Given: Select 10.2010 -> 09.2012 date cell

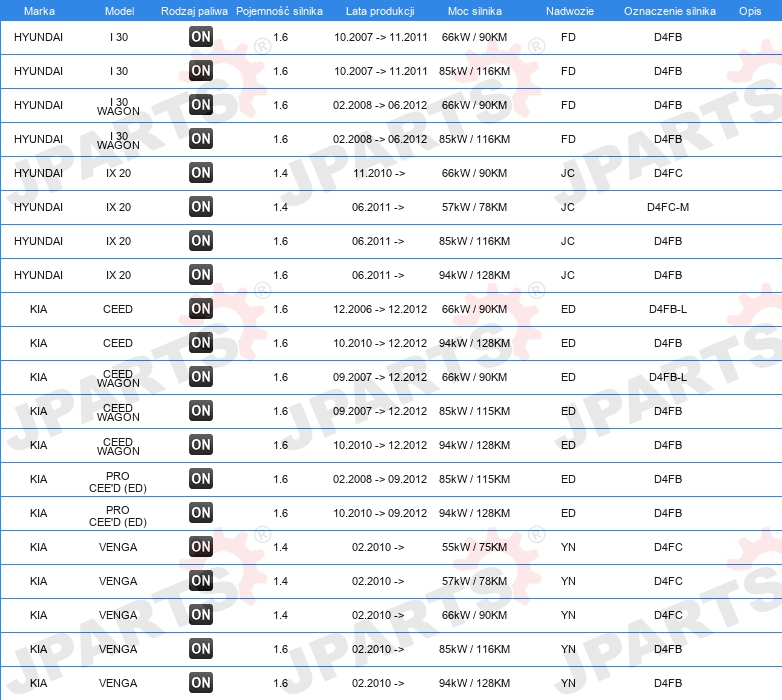Looking at the screenshot, I should pyautogui.click(x=380, y=513).
